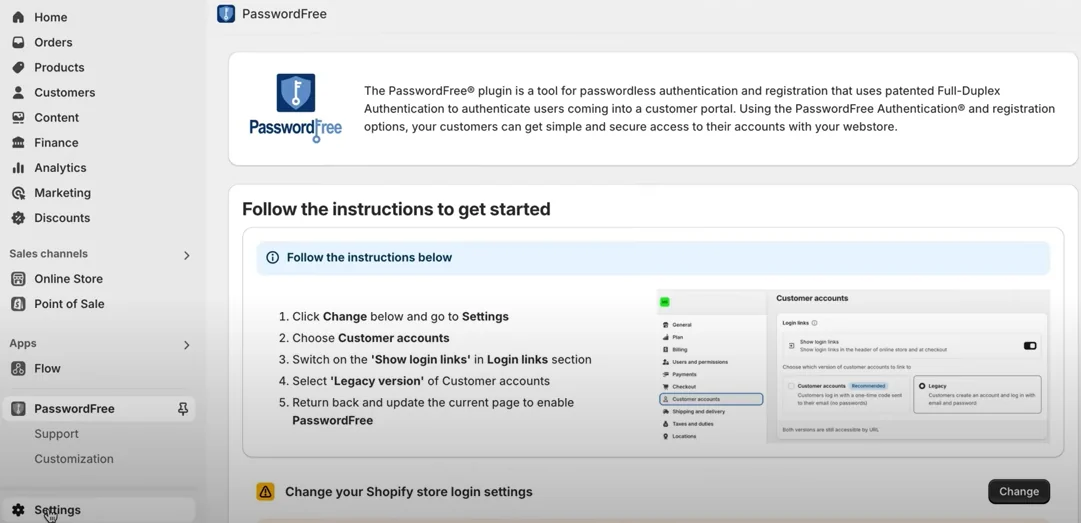The height and width of the screenshot is (523, 1081).
Task: Click the PasswordFree title in page header
Action: pos(284,14)
